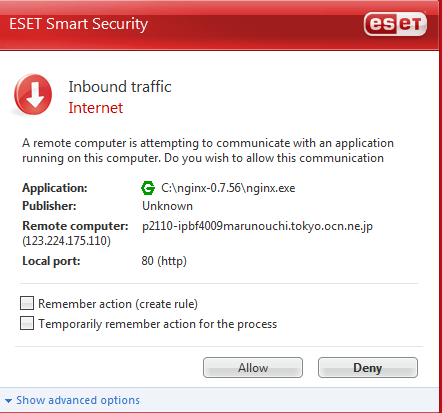442x413 pixels.
Task: Click the red Internet zone label
Action: click(96, 108)
